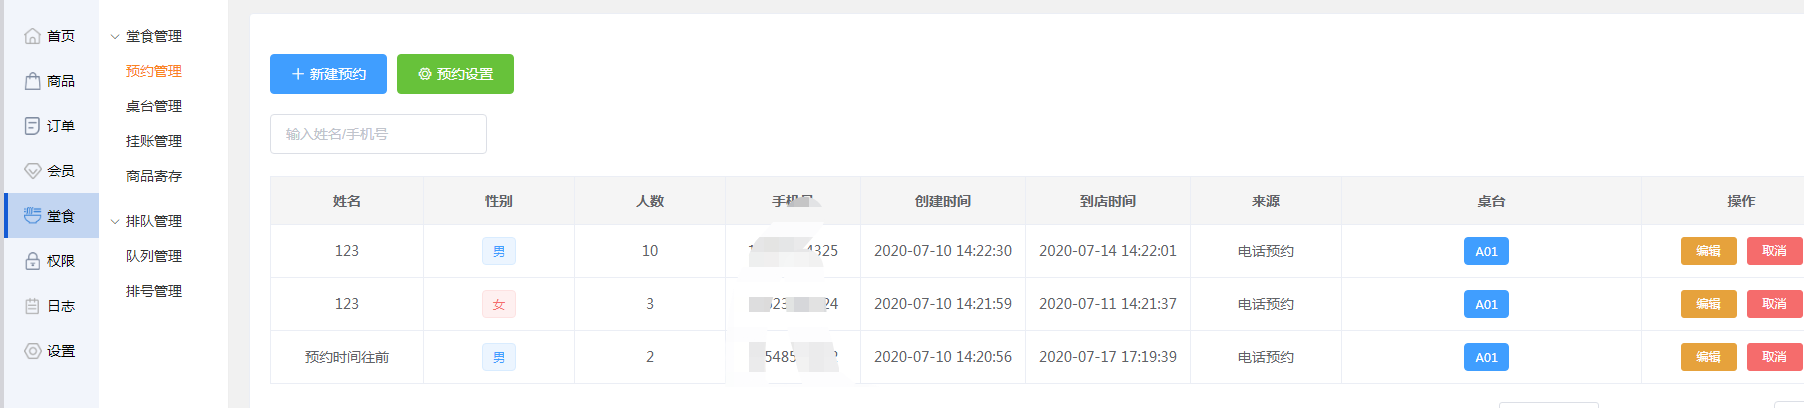Open 预约设置 green button

(455, 74)
